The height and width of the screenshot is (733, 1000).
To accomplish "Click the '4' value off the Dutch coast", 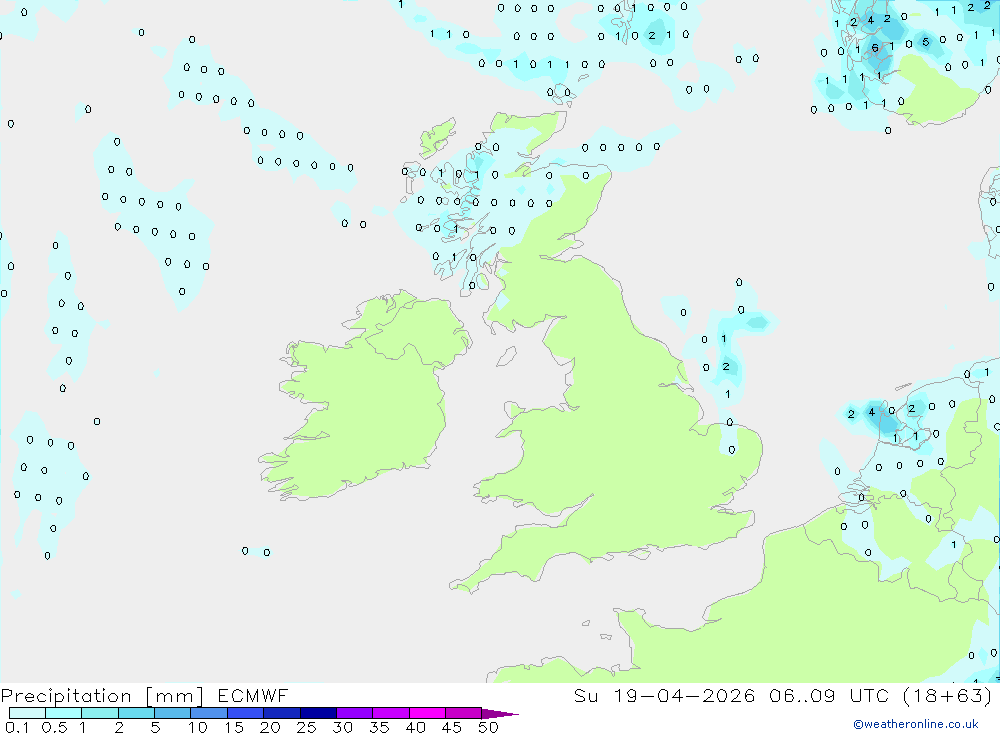I will [871, 412].
